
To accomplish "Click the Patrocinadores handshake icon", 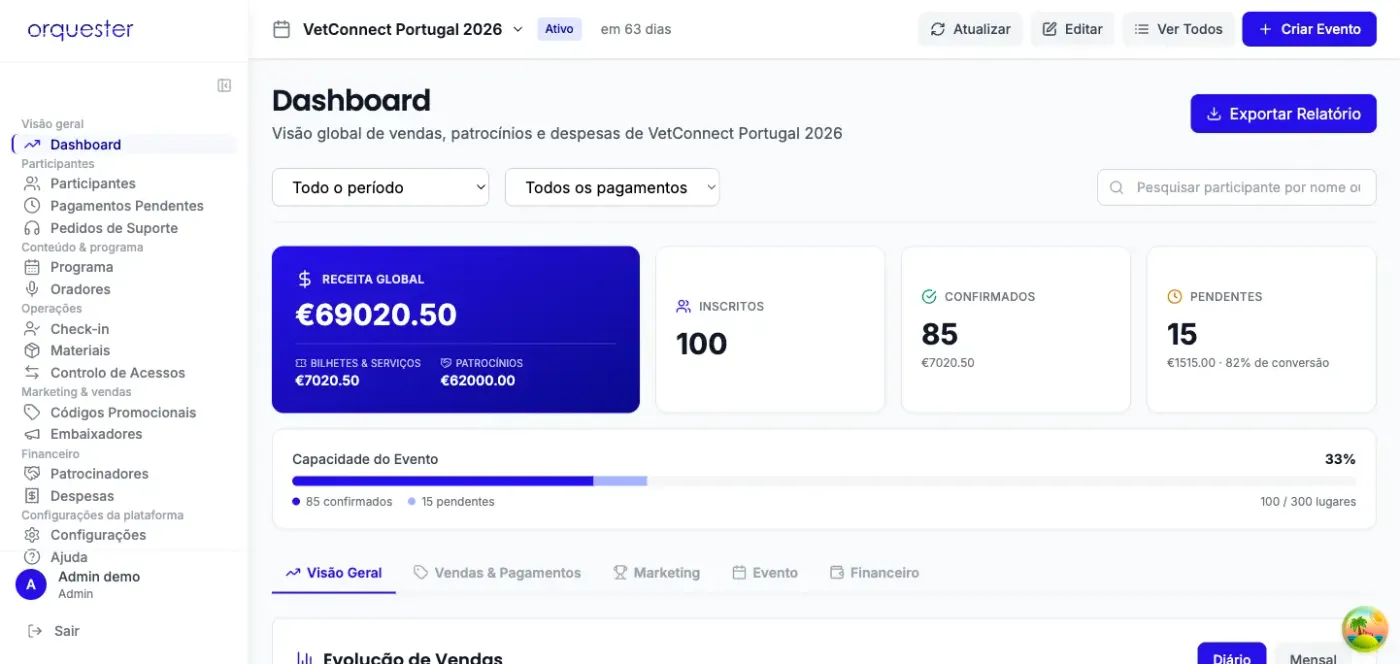I will click(x=32, y=474).
